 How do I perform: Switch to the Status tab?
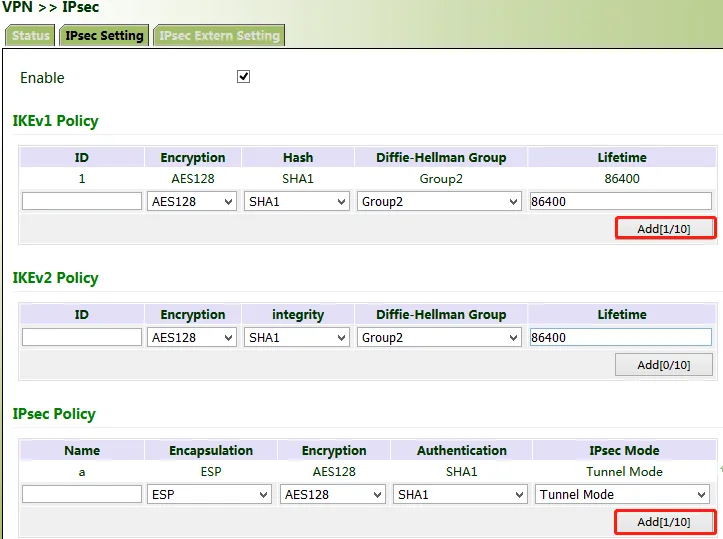30,36
